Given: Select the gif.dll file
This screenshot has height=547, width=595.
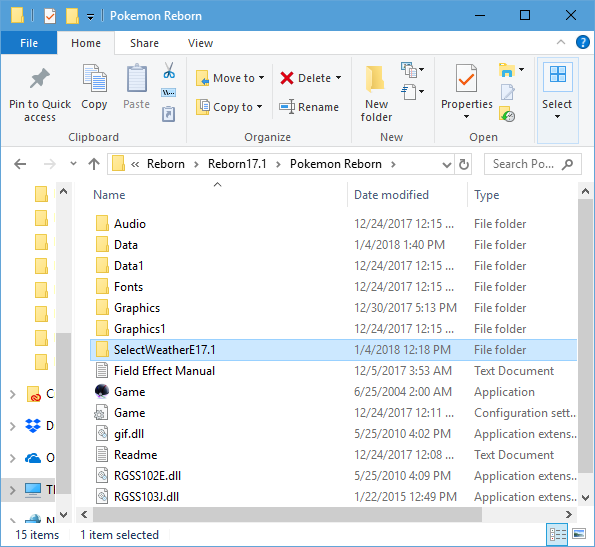Looking at the screenshot, I should point(334,434).
